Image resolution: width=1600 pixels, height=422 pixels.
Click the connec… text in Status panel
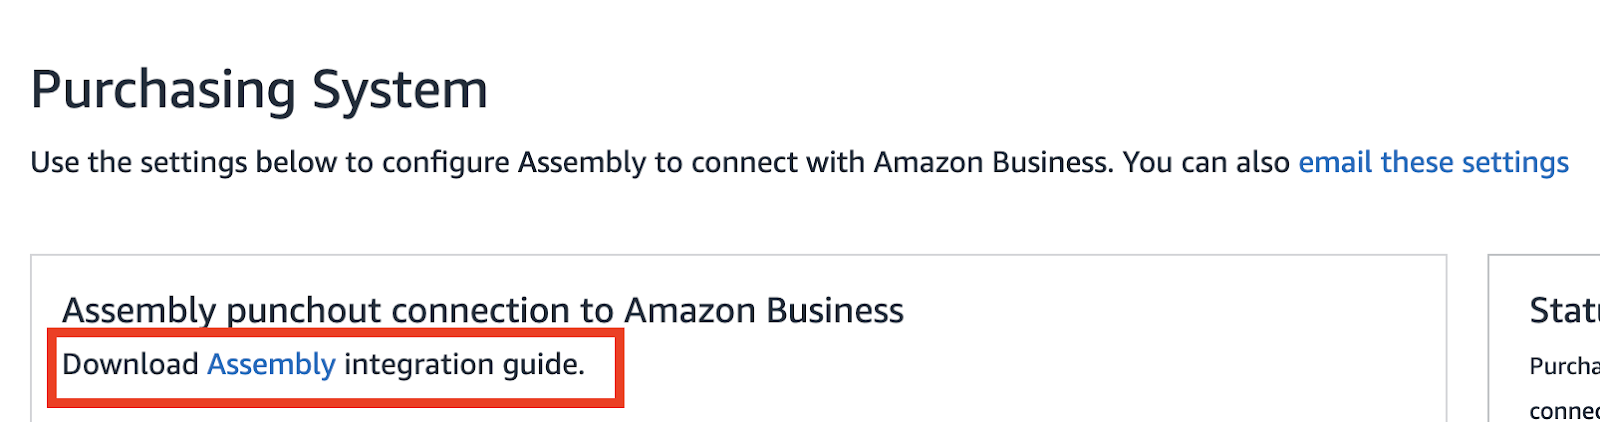[x=1565, y=411]
